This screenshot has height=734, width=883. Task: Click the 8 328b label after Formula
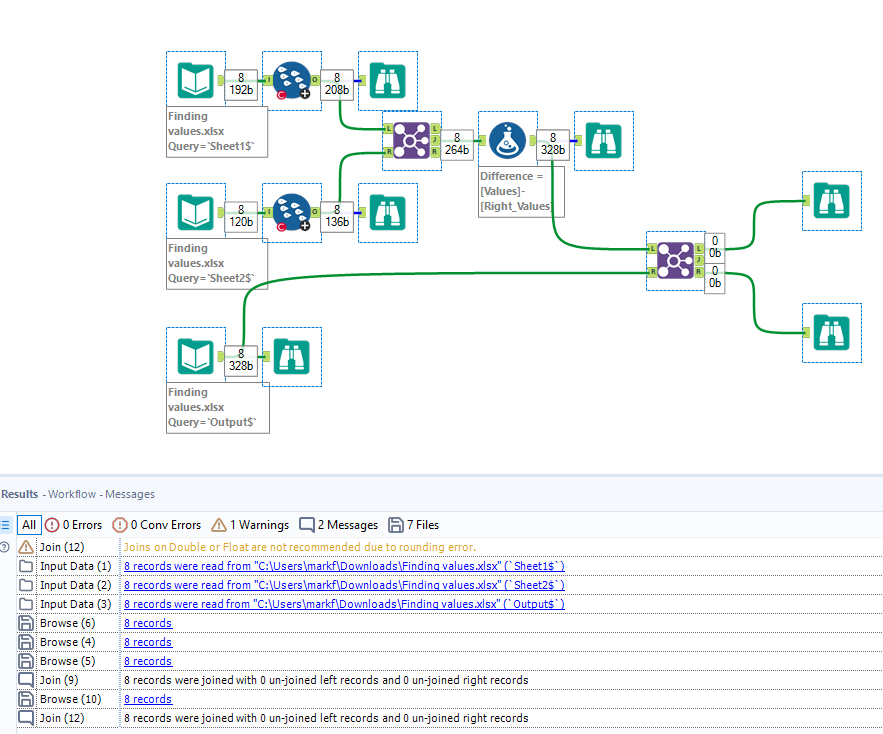553,144
